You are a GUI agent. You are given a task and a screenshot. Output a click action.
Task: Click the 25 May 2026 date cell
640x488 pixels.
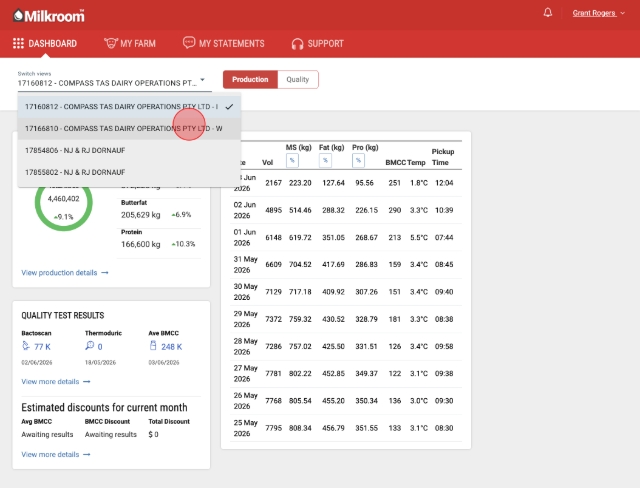(x=245, y=428)
